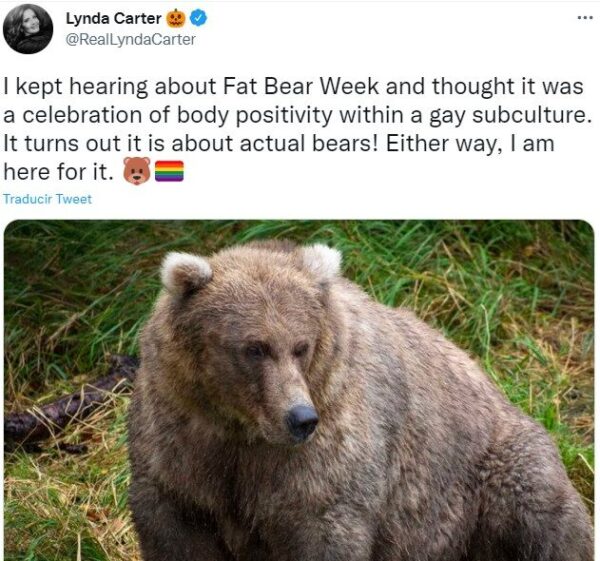Click the dark log beside the bear
The height and width of the screenshot is (561, 600).
point(69,408)
